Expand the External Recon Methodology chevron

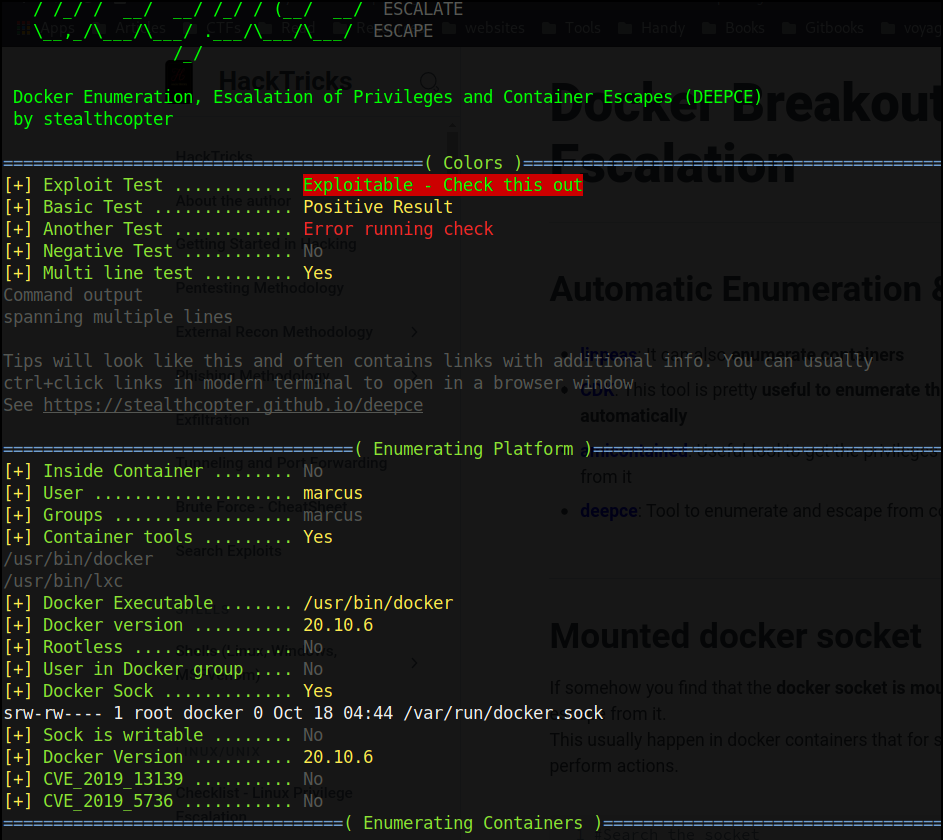click(x=414, y=332)
